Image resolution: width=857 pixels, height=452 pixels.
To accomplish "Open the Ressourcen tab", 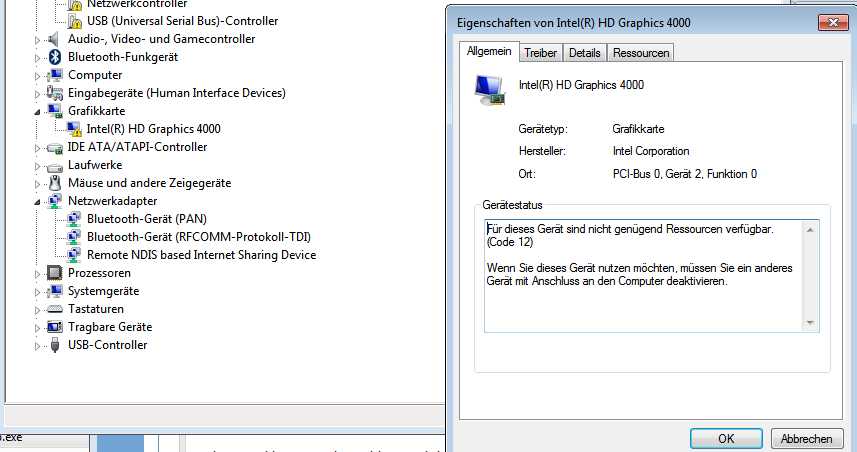I will (641, 53).
